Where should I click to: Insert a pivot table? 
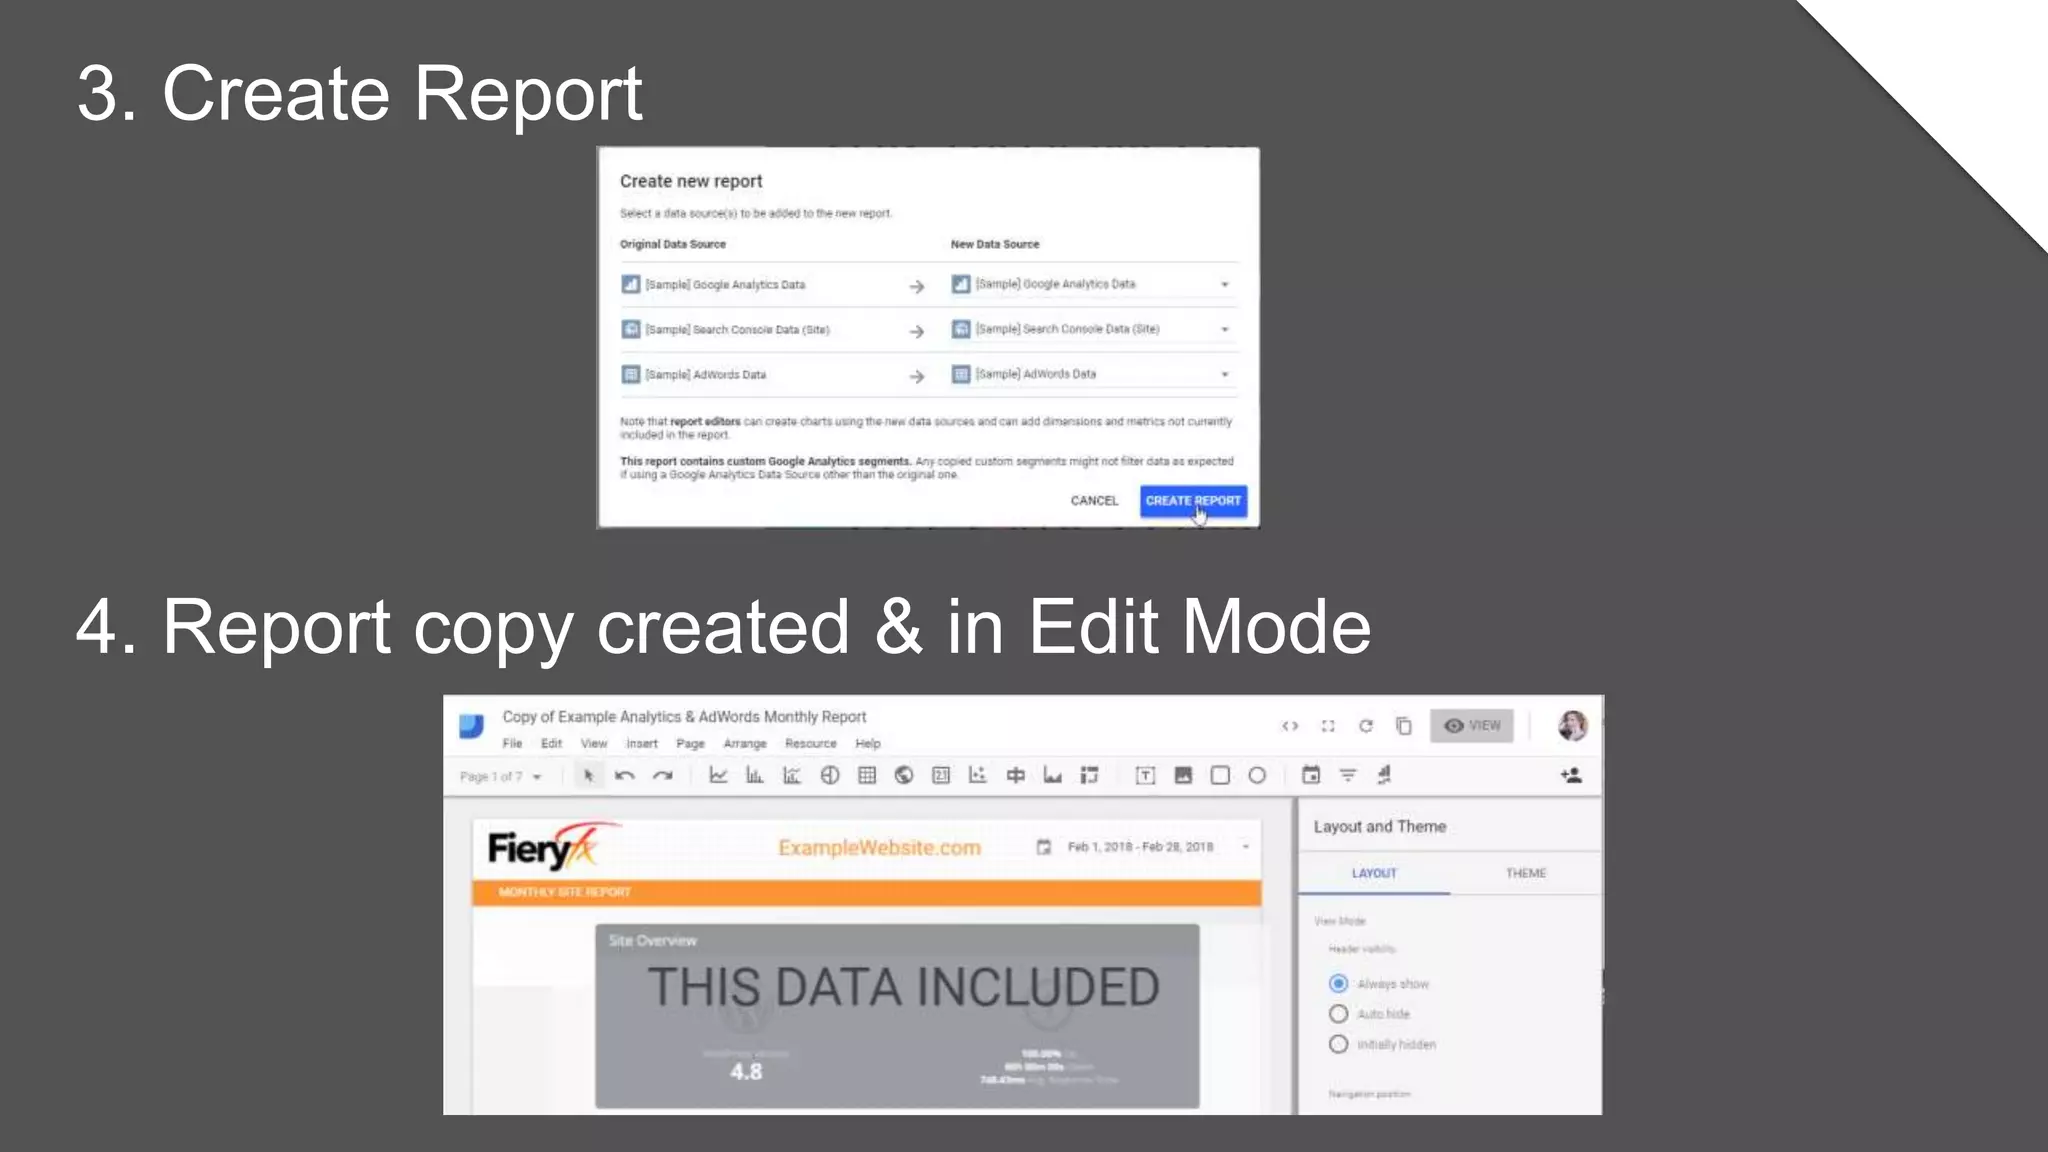point(1089,775)
